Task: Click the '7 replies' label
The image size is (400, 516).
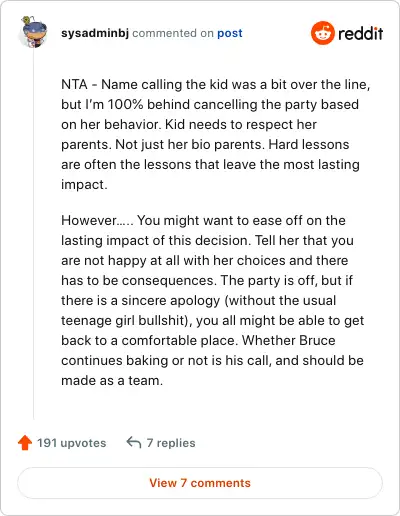Action: [171, 443]
